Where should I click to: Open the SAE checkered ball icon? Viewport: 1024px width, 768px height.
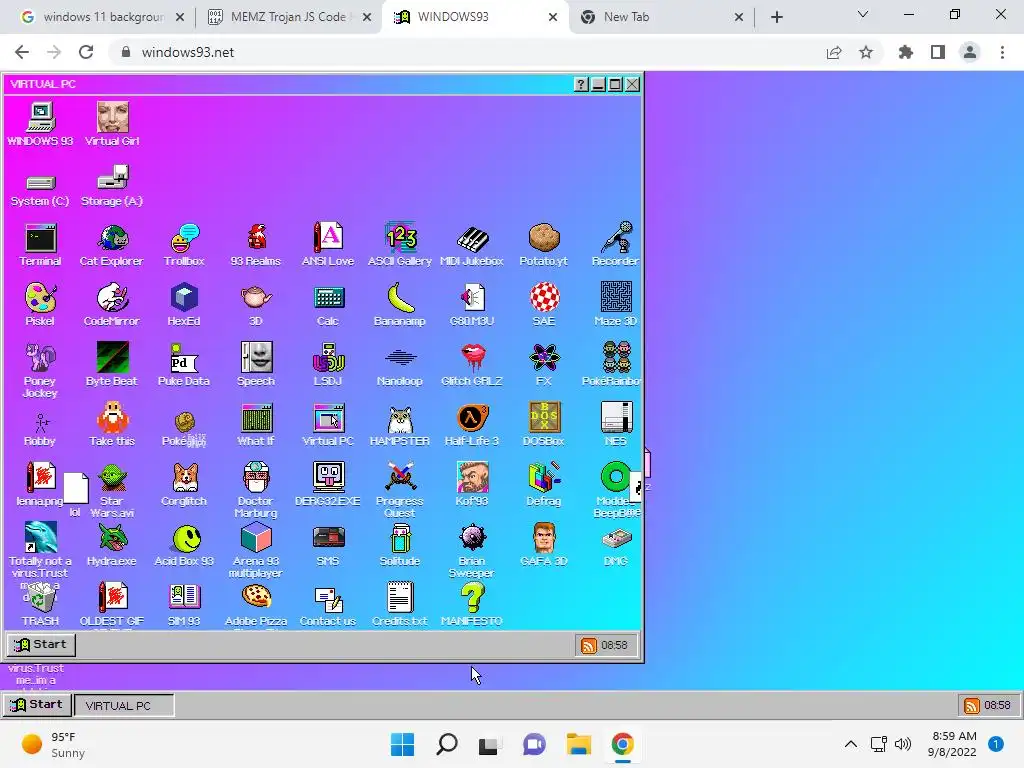coord(544,305)
